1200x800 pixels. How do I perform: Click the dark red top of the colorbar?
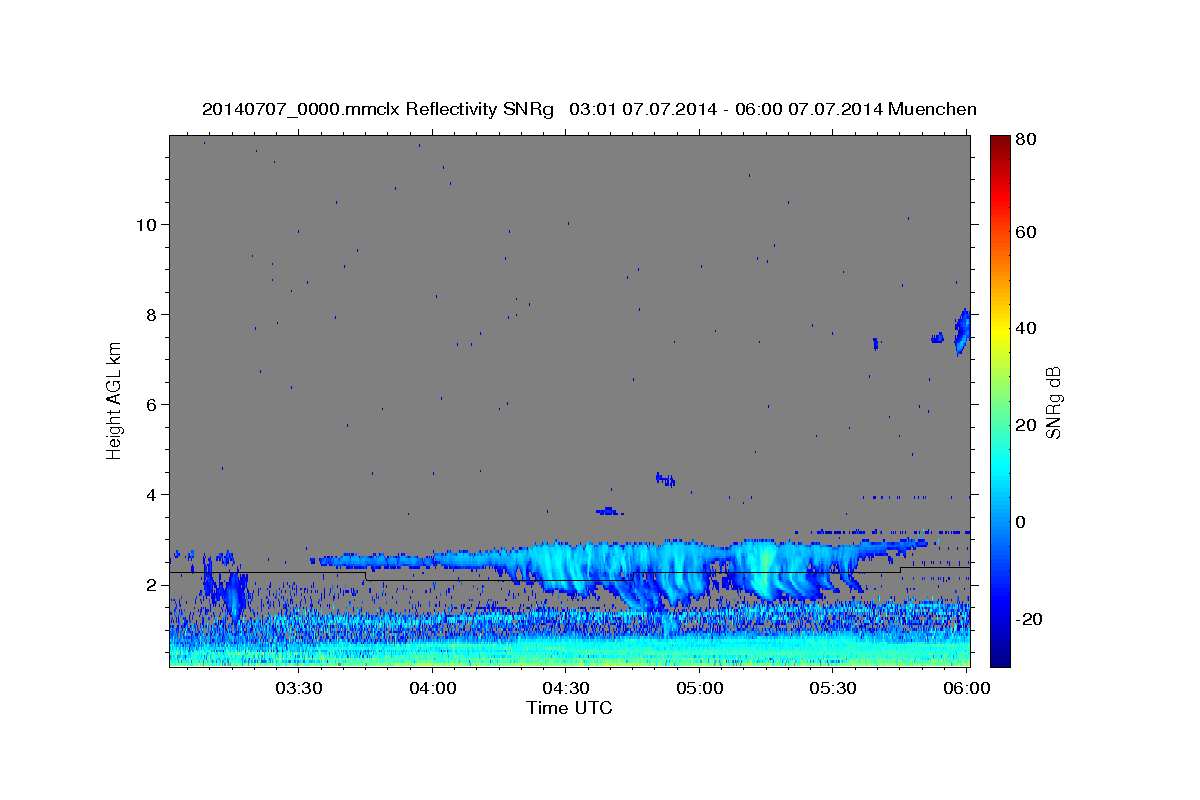(1000, 142)
